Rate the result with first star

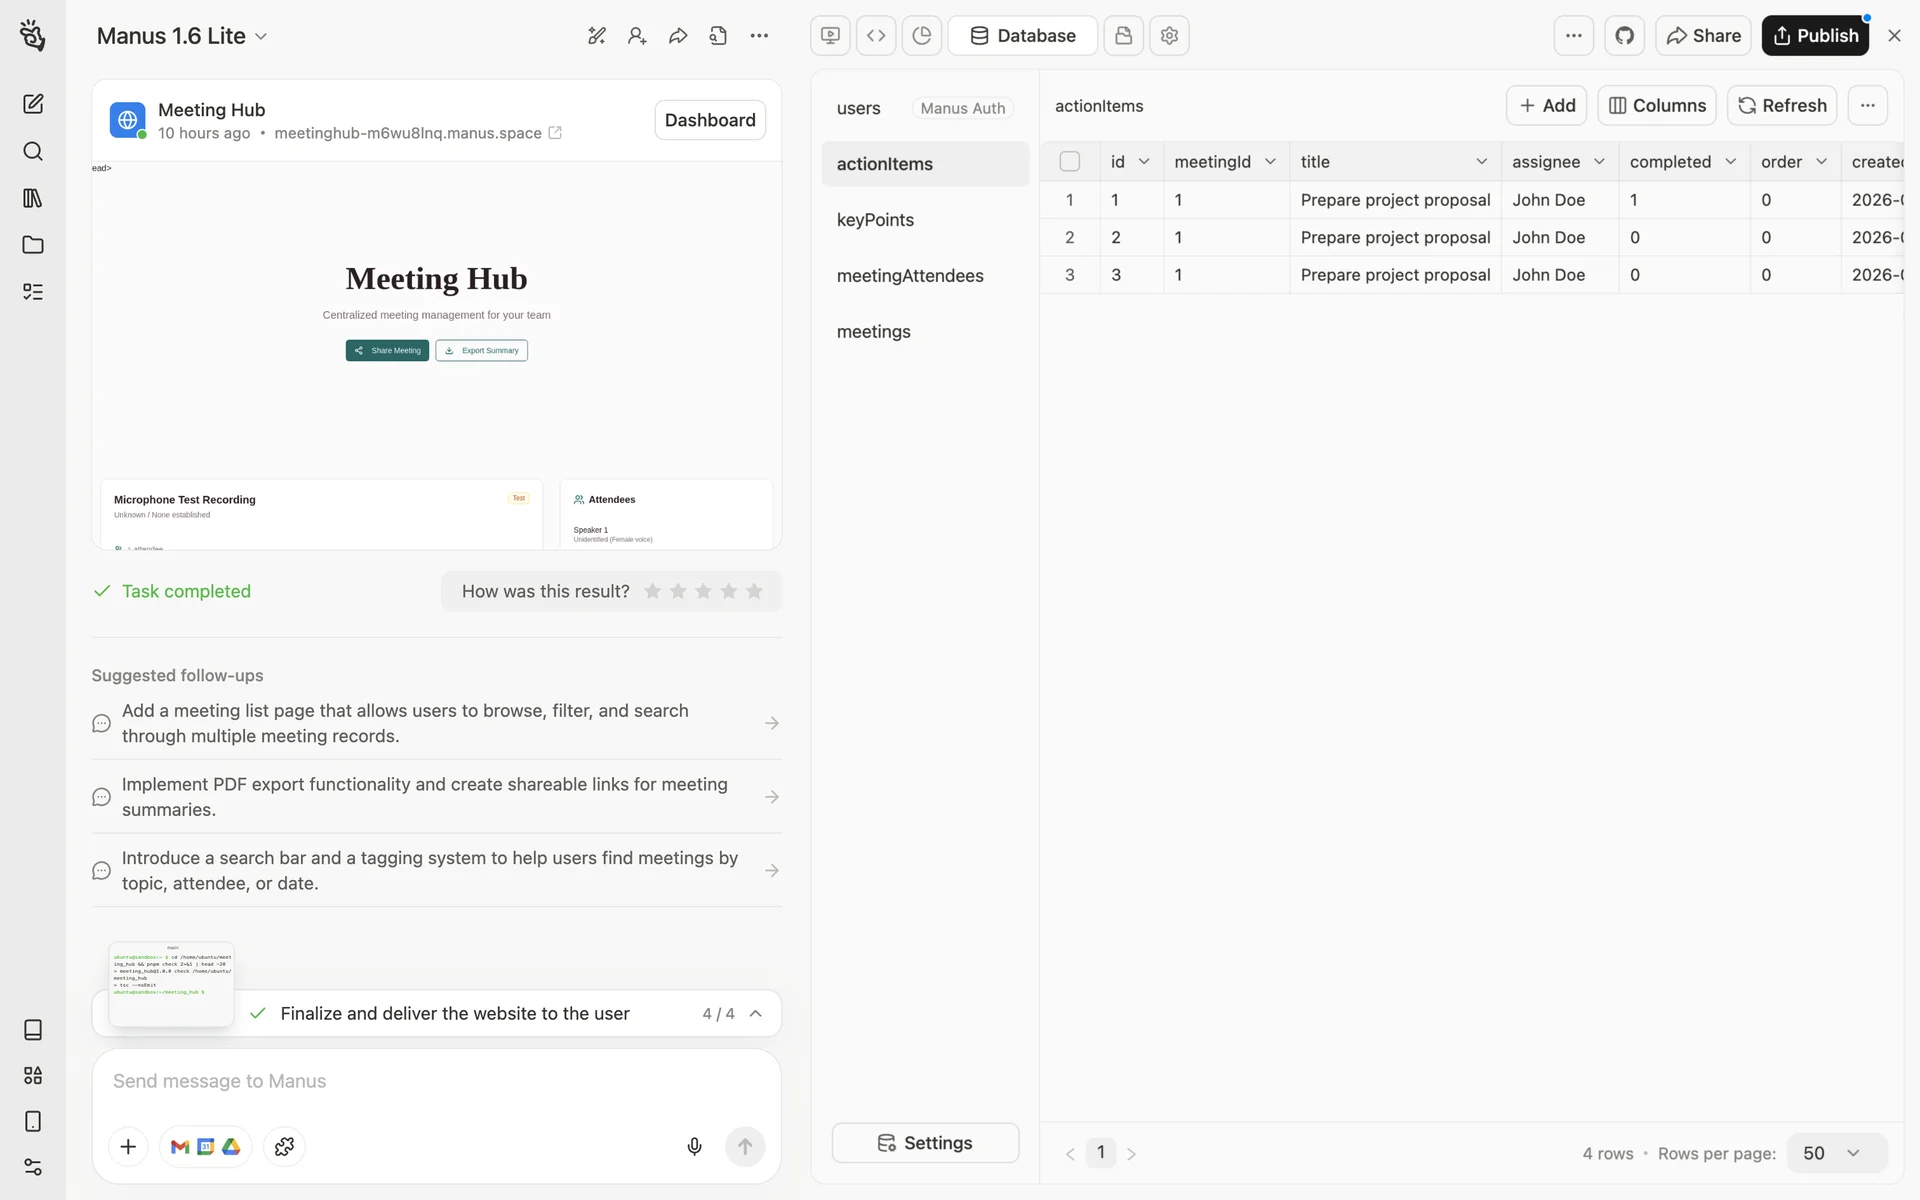653,591
